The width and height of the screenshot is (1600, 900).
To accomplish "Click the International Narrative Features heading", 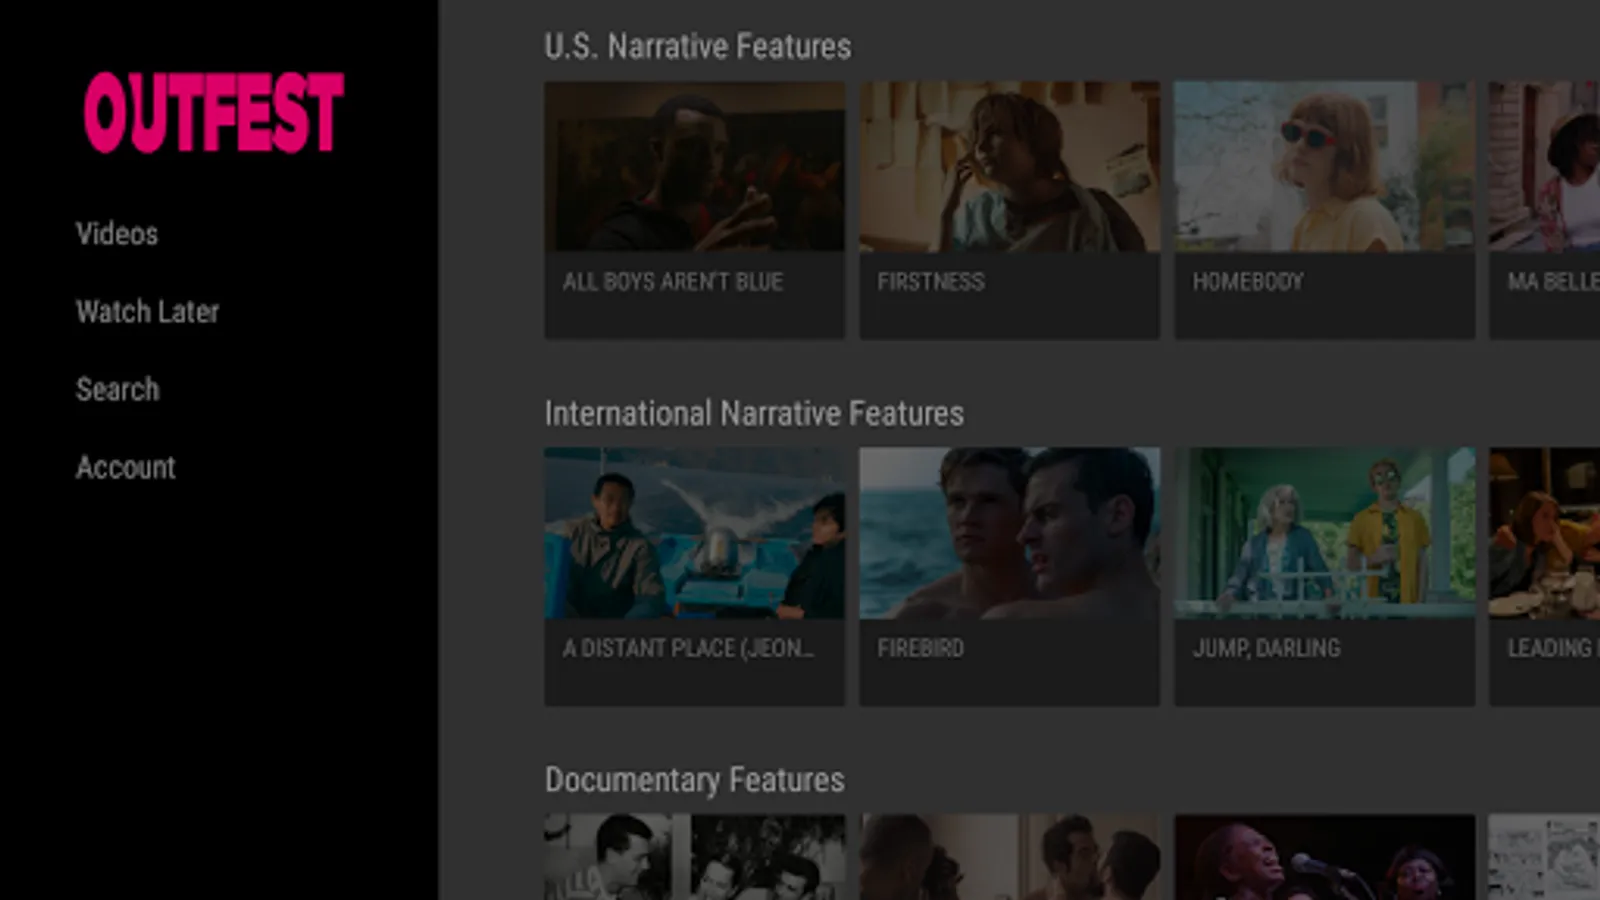I will click(x=754, y=414).
